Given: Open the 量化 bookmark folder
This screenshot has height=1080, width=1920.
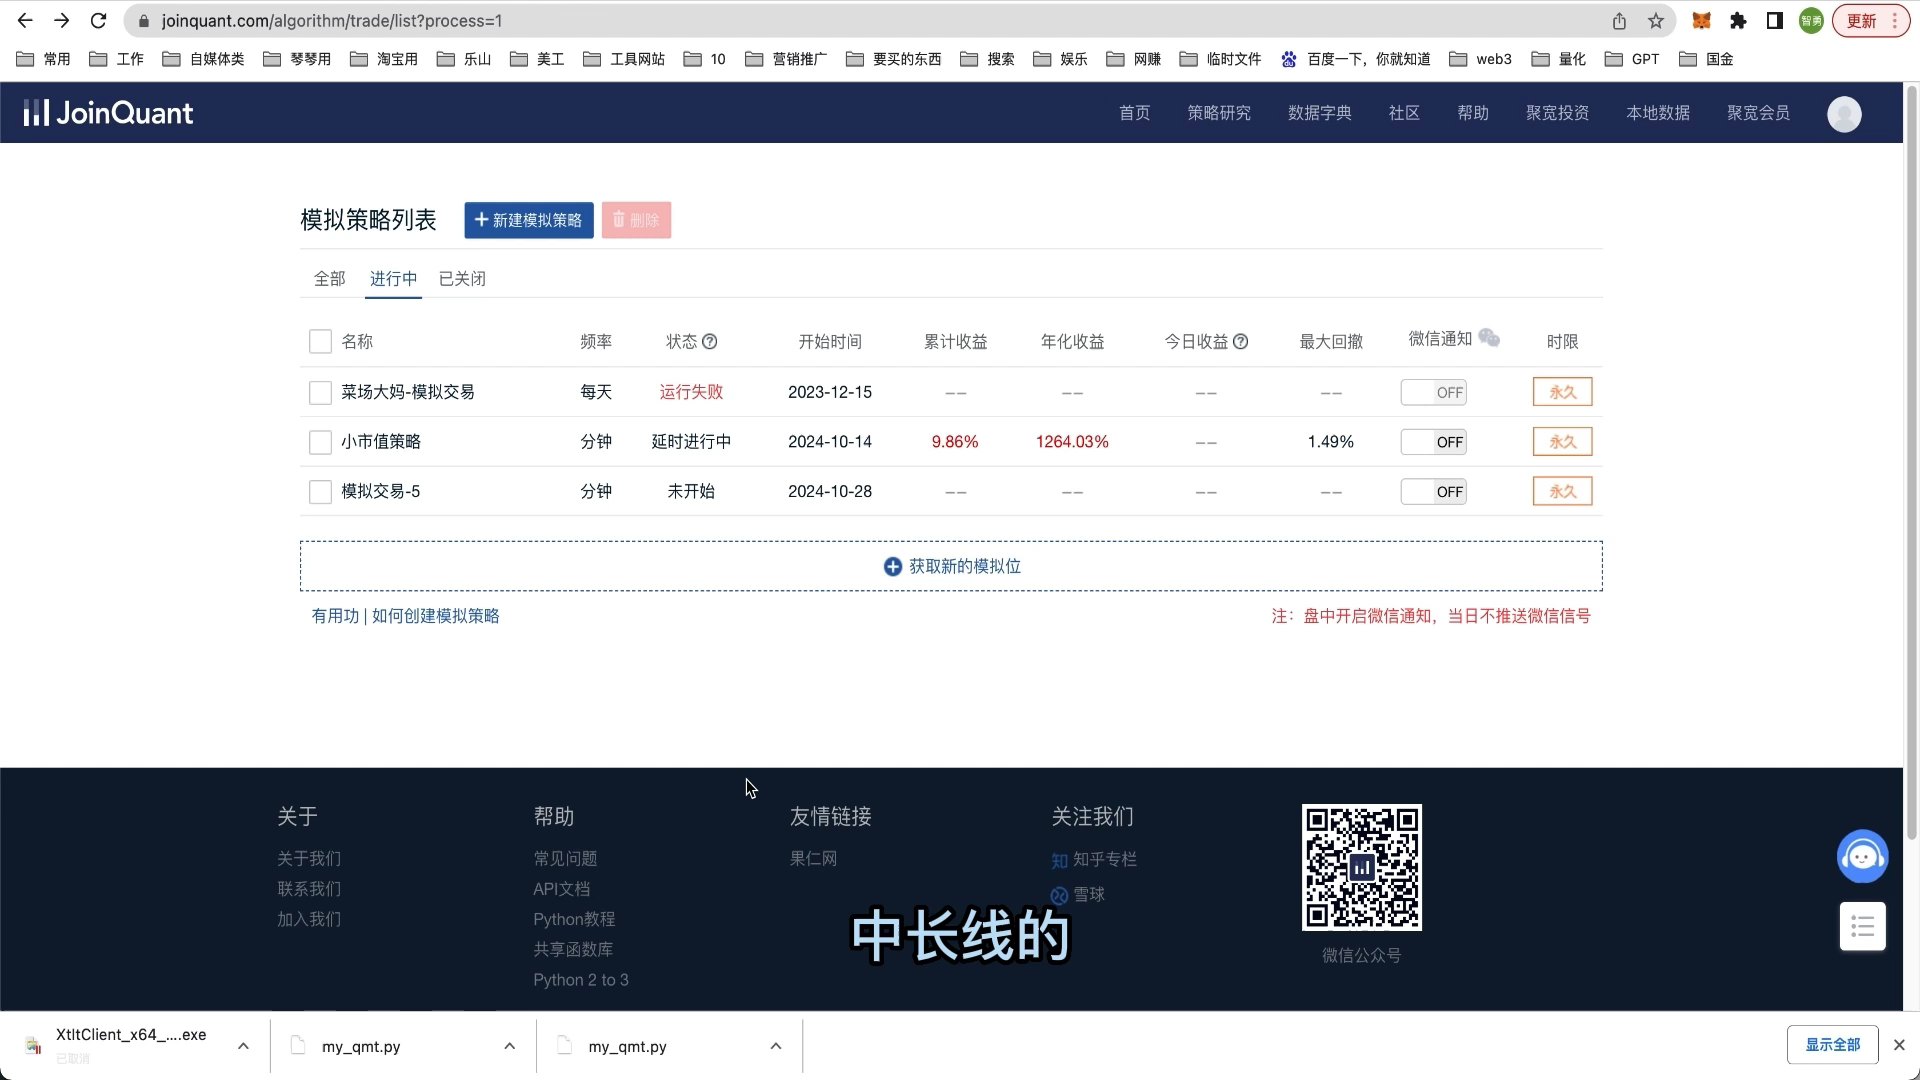Looking at the screenshot, I should pos(1559,59).
